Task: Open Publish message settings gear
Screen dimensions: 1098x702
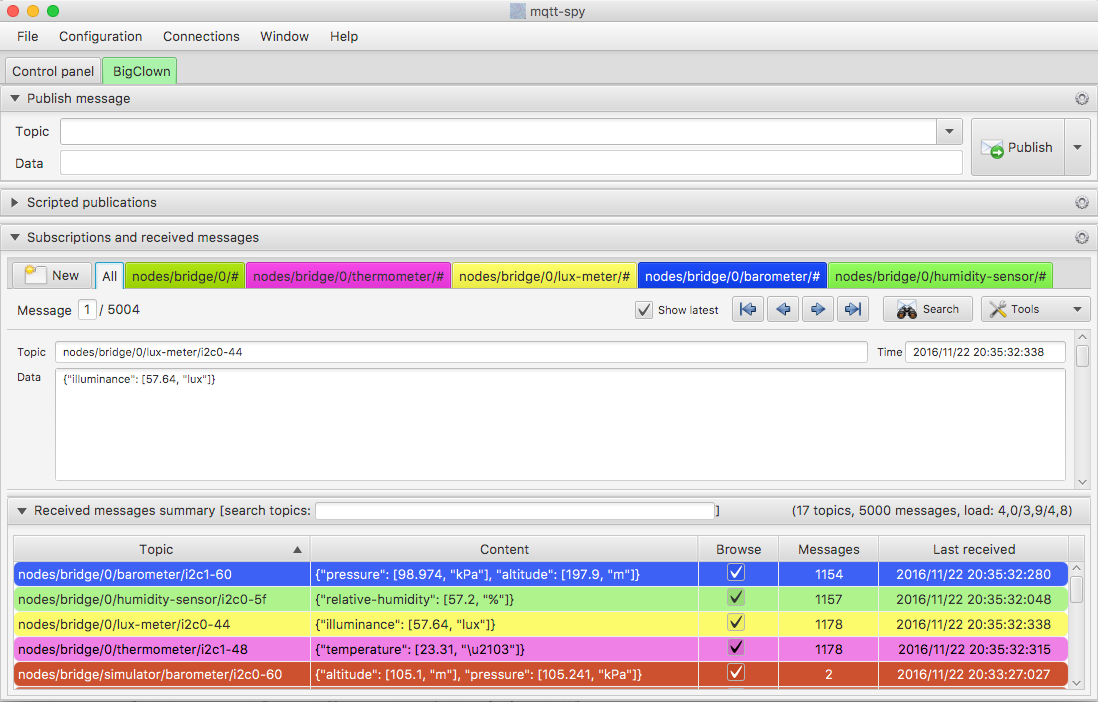Action: (1081, 99)
